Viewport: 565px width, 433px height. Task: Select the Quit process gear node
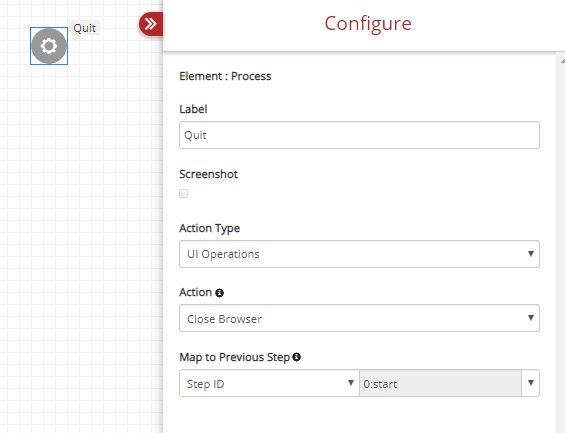[49, 46]
